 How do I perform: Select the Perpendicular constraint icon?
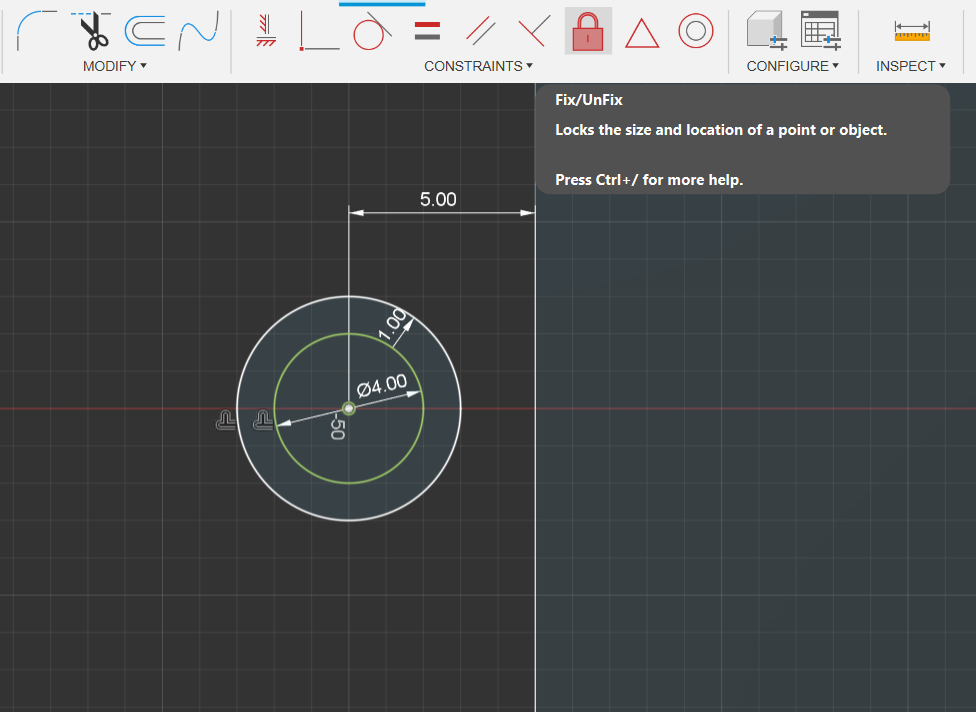coord(535,31)
